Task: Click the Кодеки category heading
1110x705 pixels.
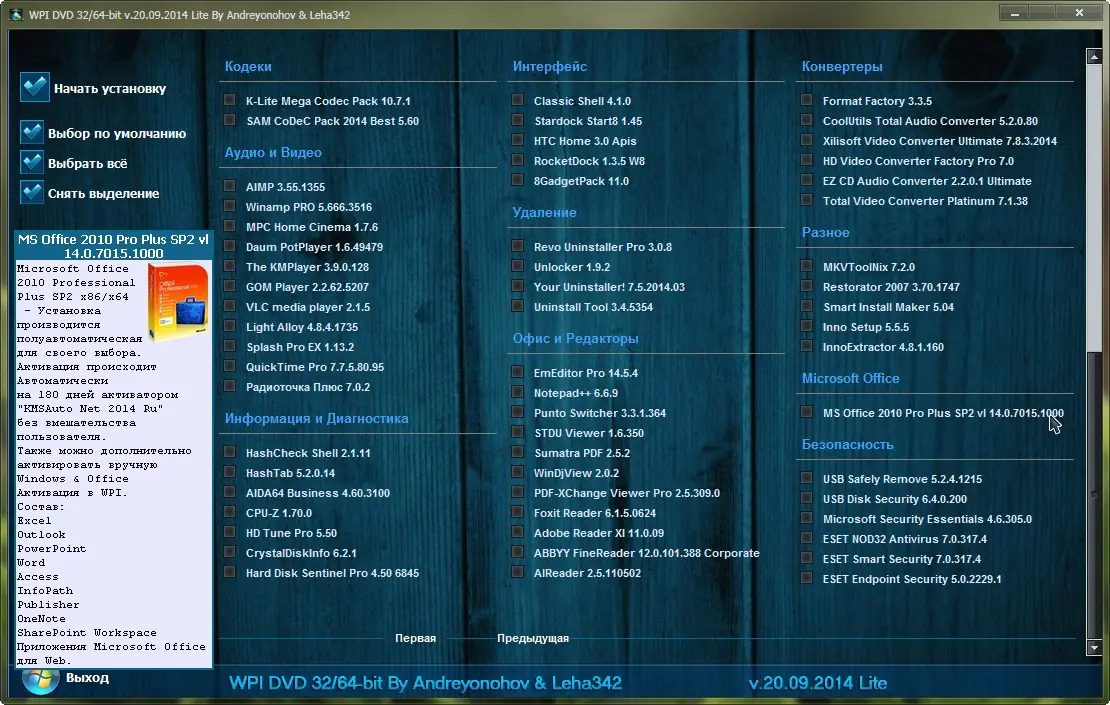Action: point(248,67)
